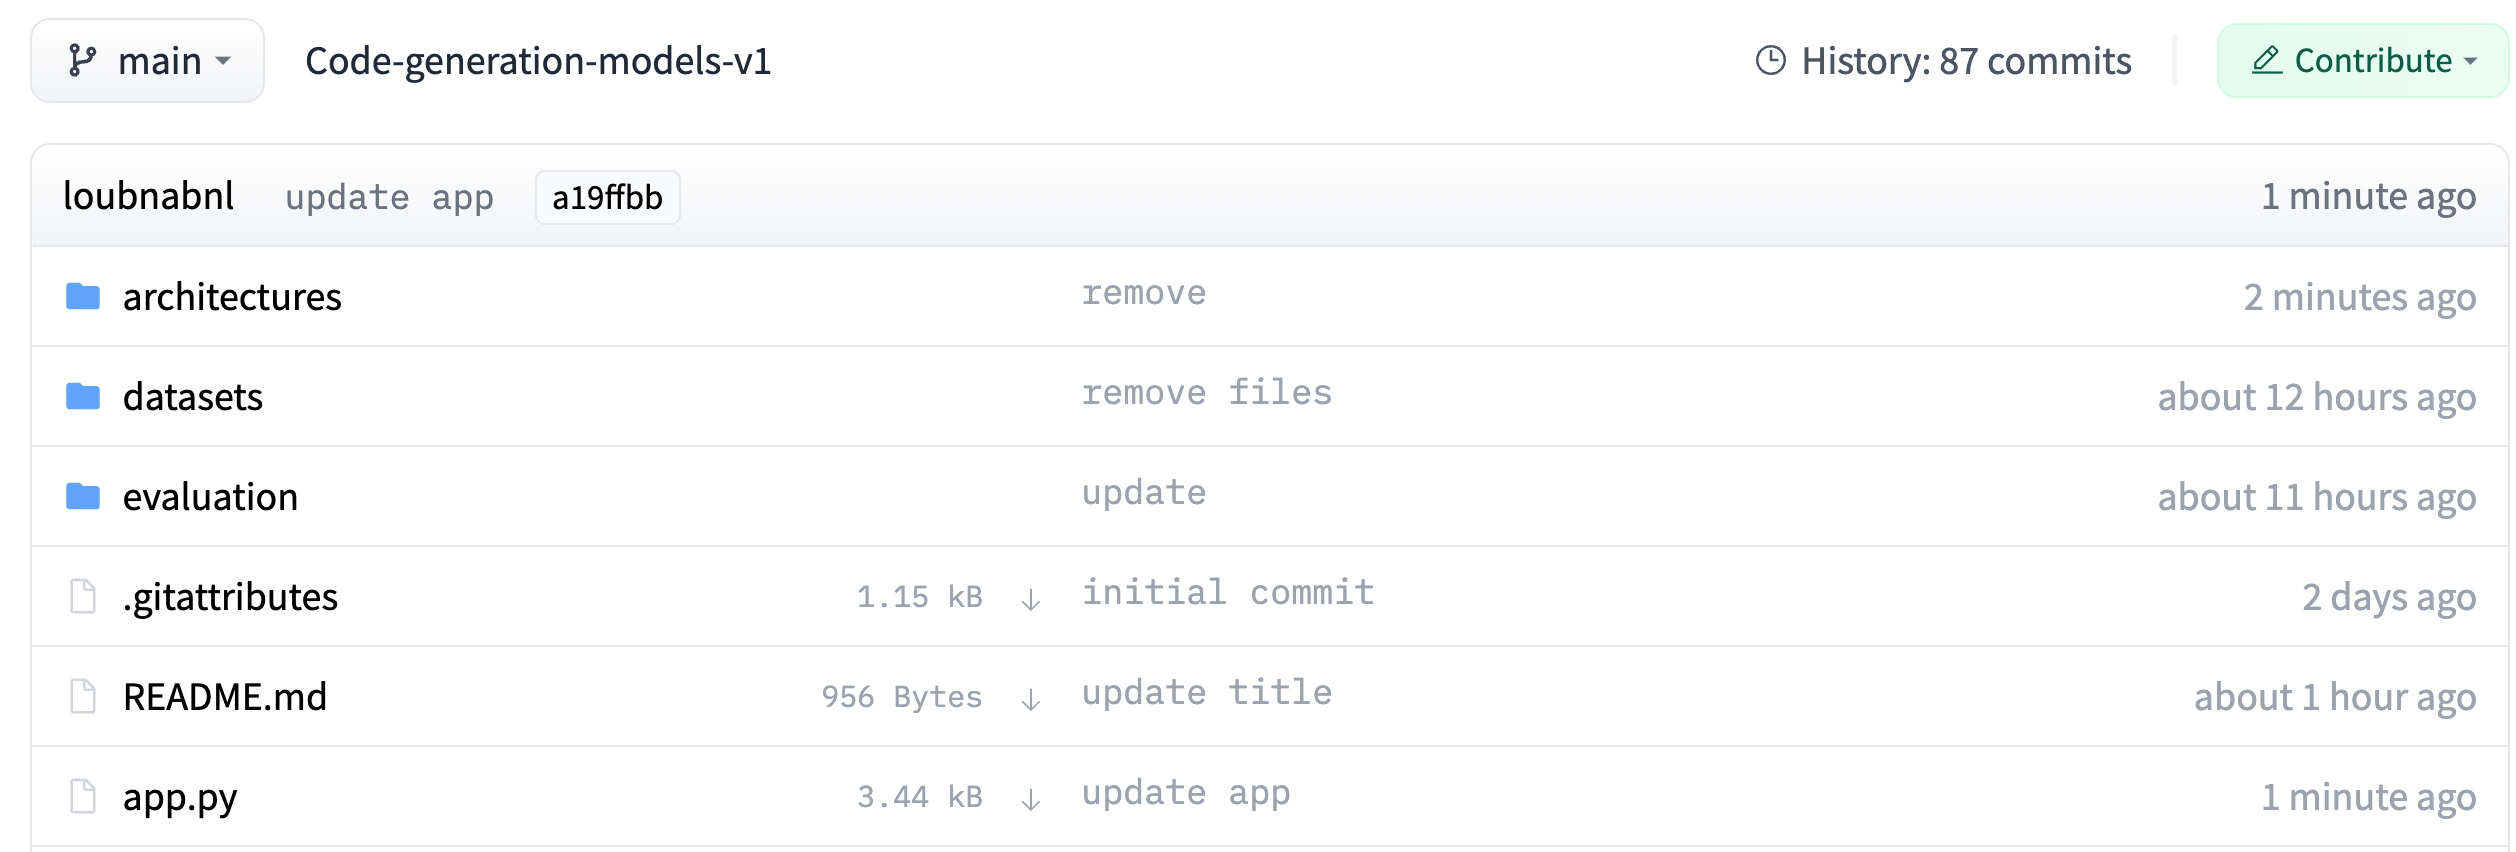Open the architectures folder
The height and width of the screenshot is (852, 2516).
(232, 297)
